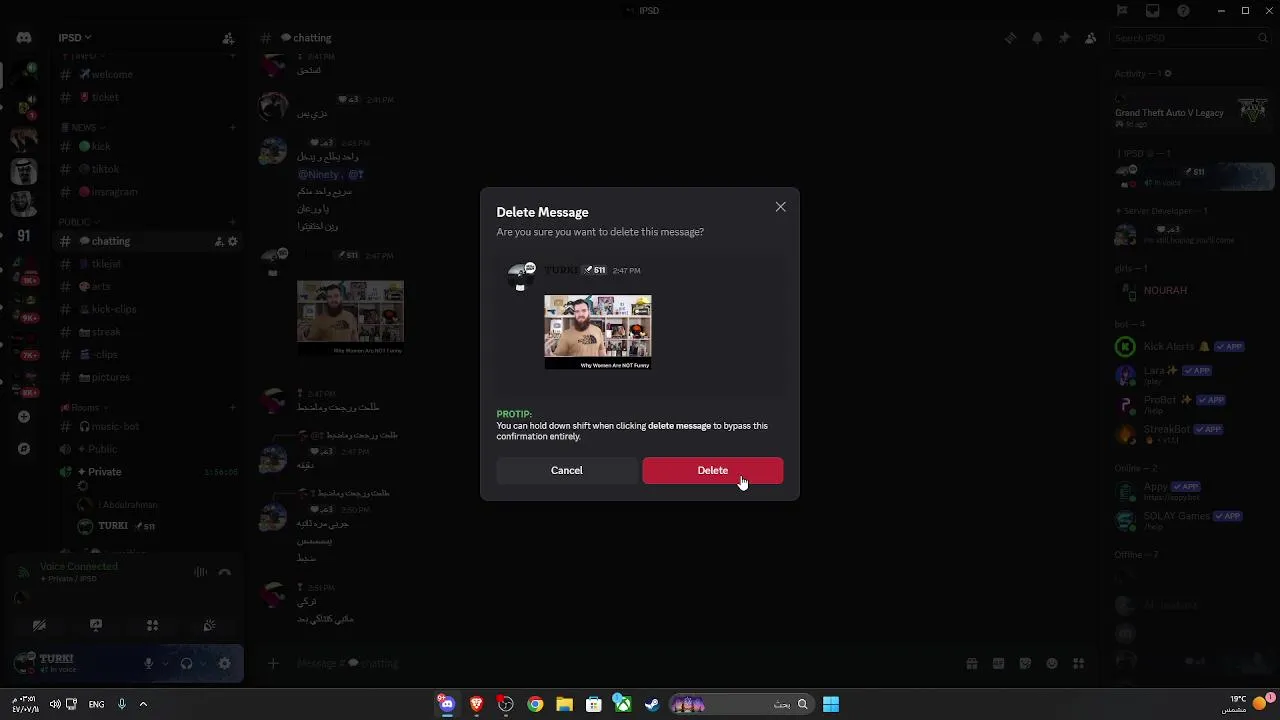Viewport: 1280px width, 720px height.
Task: Share your screen icon in voice panel
Action: pyautogui.click(x=96, y=626)
